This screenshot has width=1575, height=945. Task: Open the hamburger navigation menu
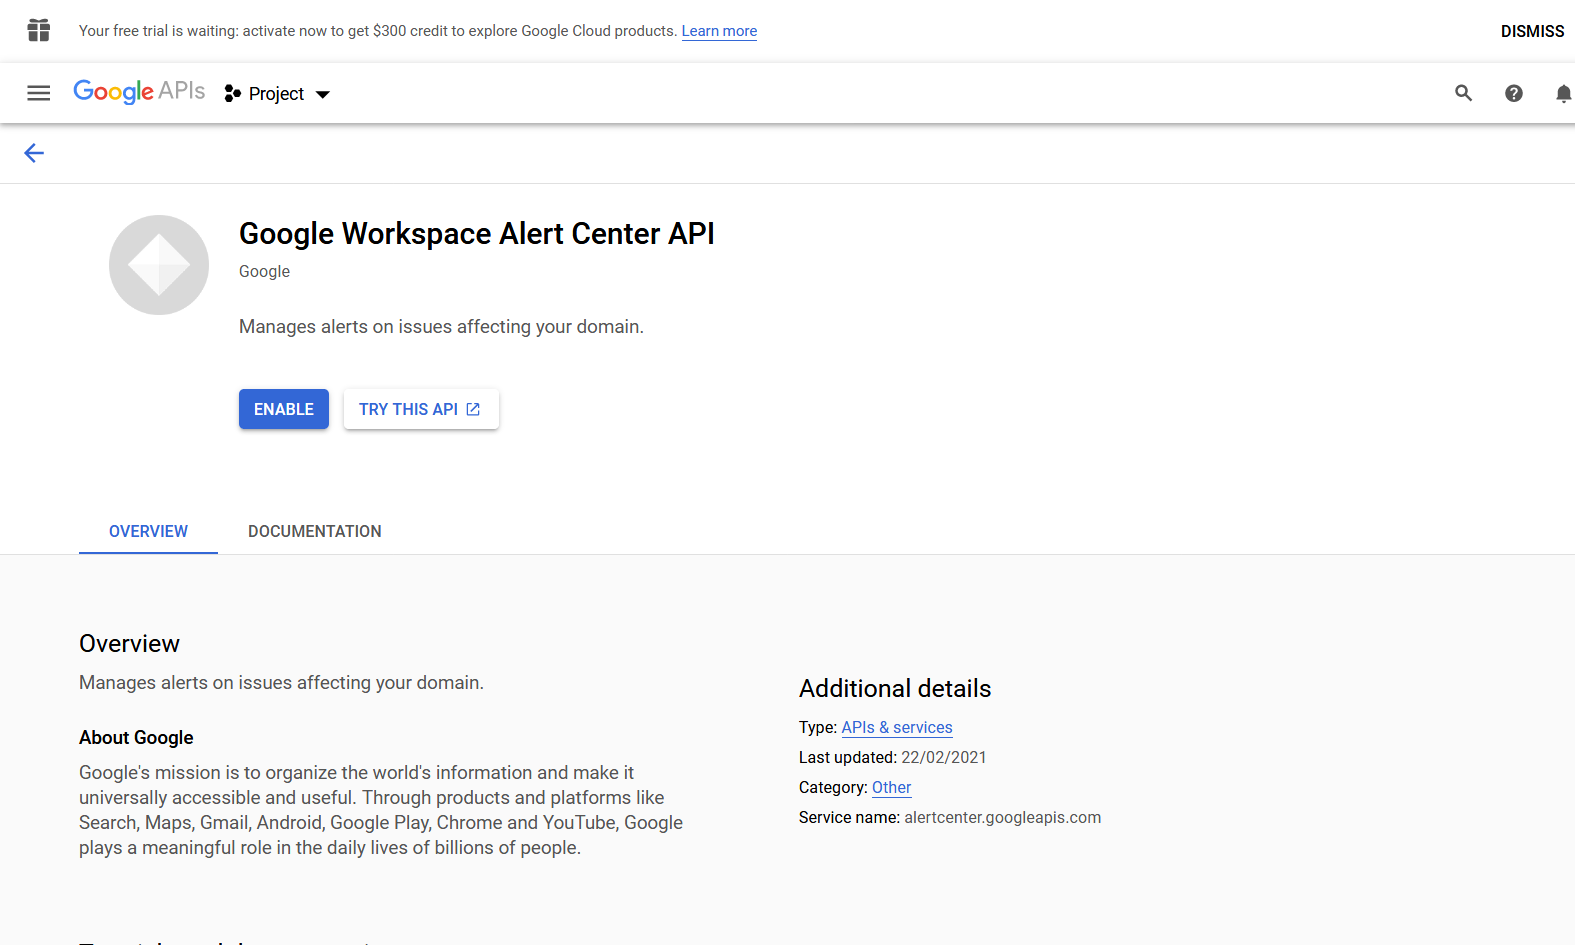38,93
